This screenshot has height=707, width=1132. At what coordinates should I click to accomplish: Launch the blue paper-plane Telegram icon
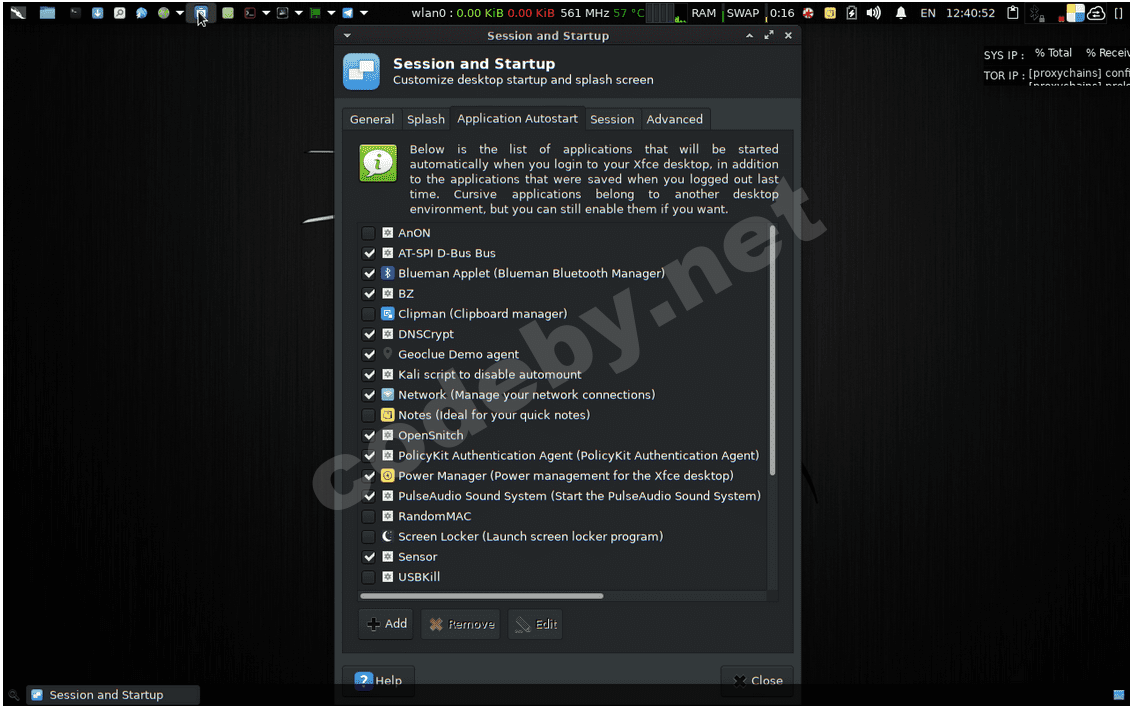tap(347, 13)
